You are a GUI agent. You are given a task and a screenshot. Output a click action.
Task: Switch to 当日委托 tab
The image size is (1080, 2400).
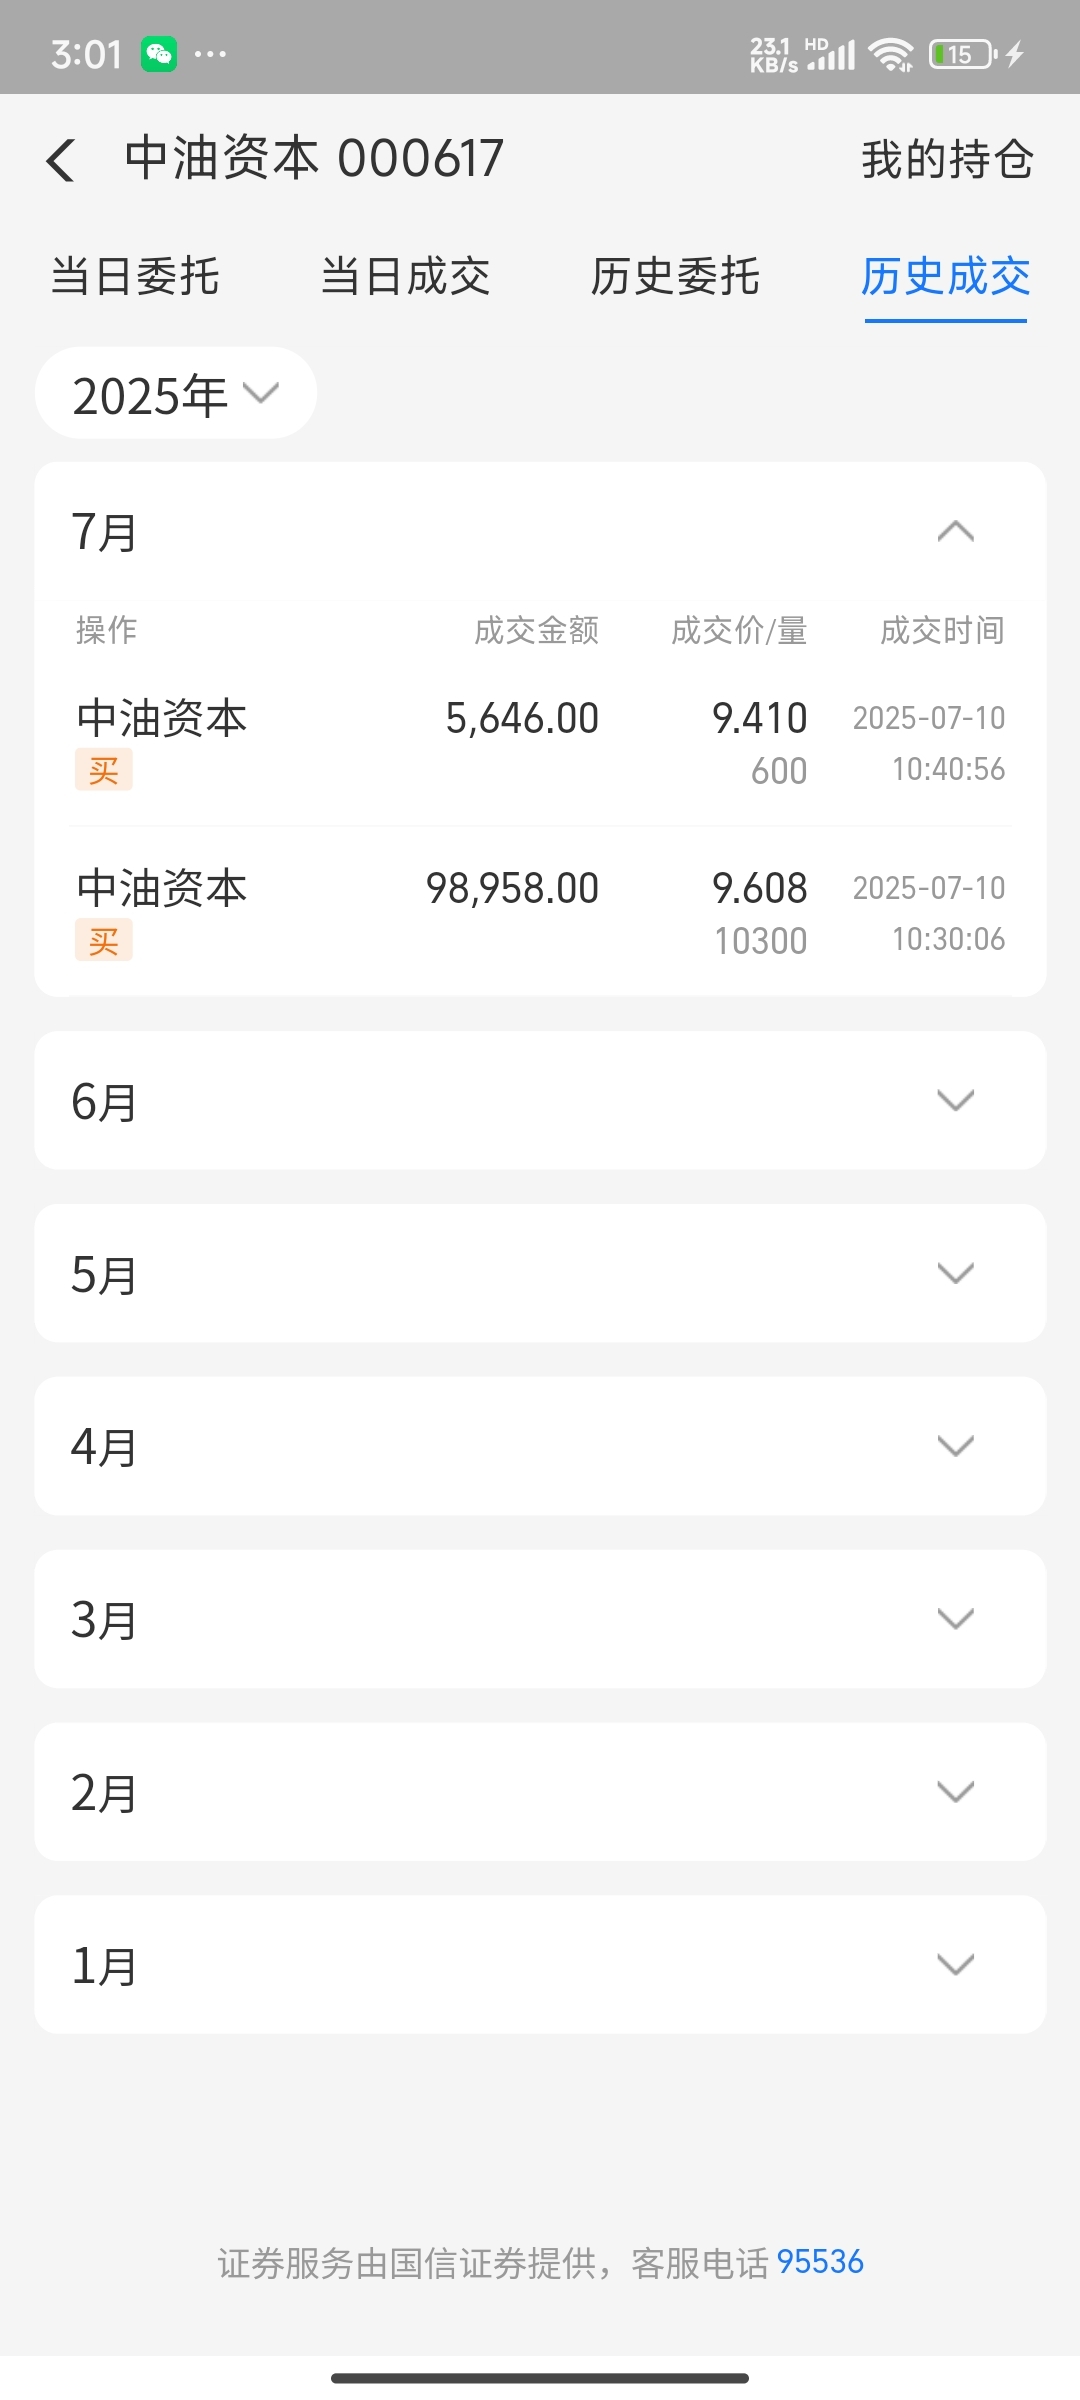pos(135,277)
